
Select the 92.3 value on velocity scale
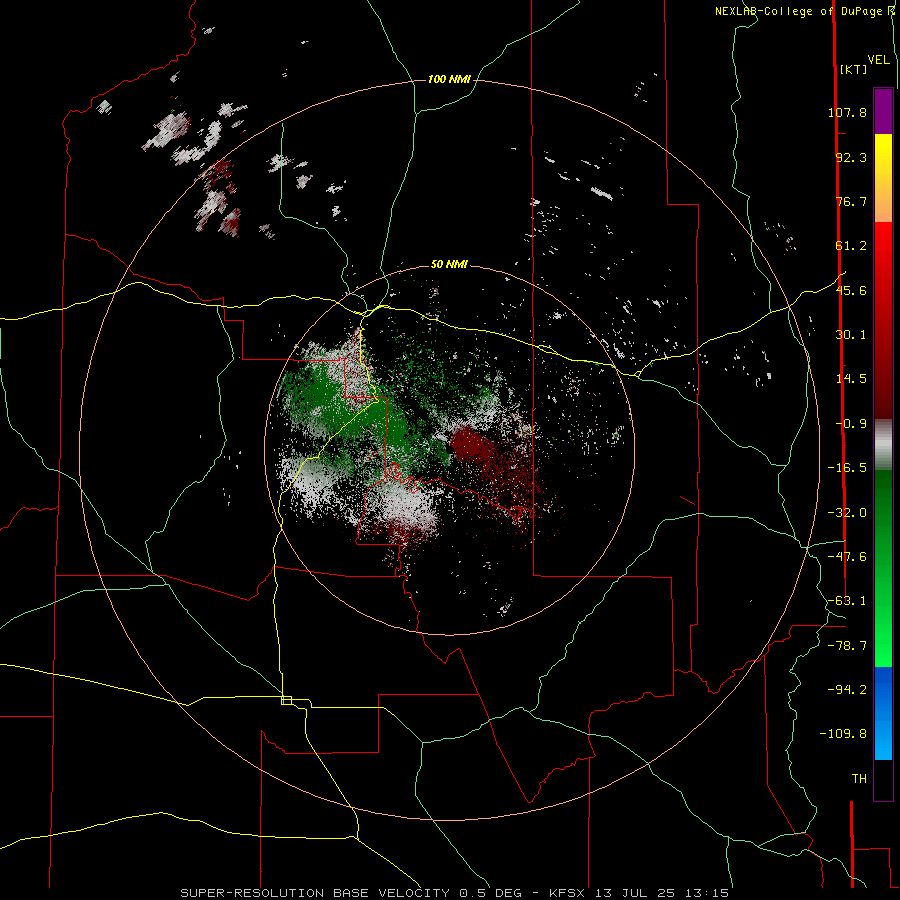(x=851, y=157)
